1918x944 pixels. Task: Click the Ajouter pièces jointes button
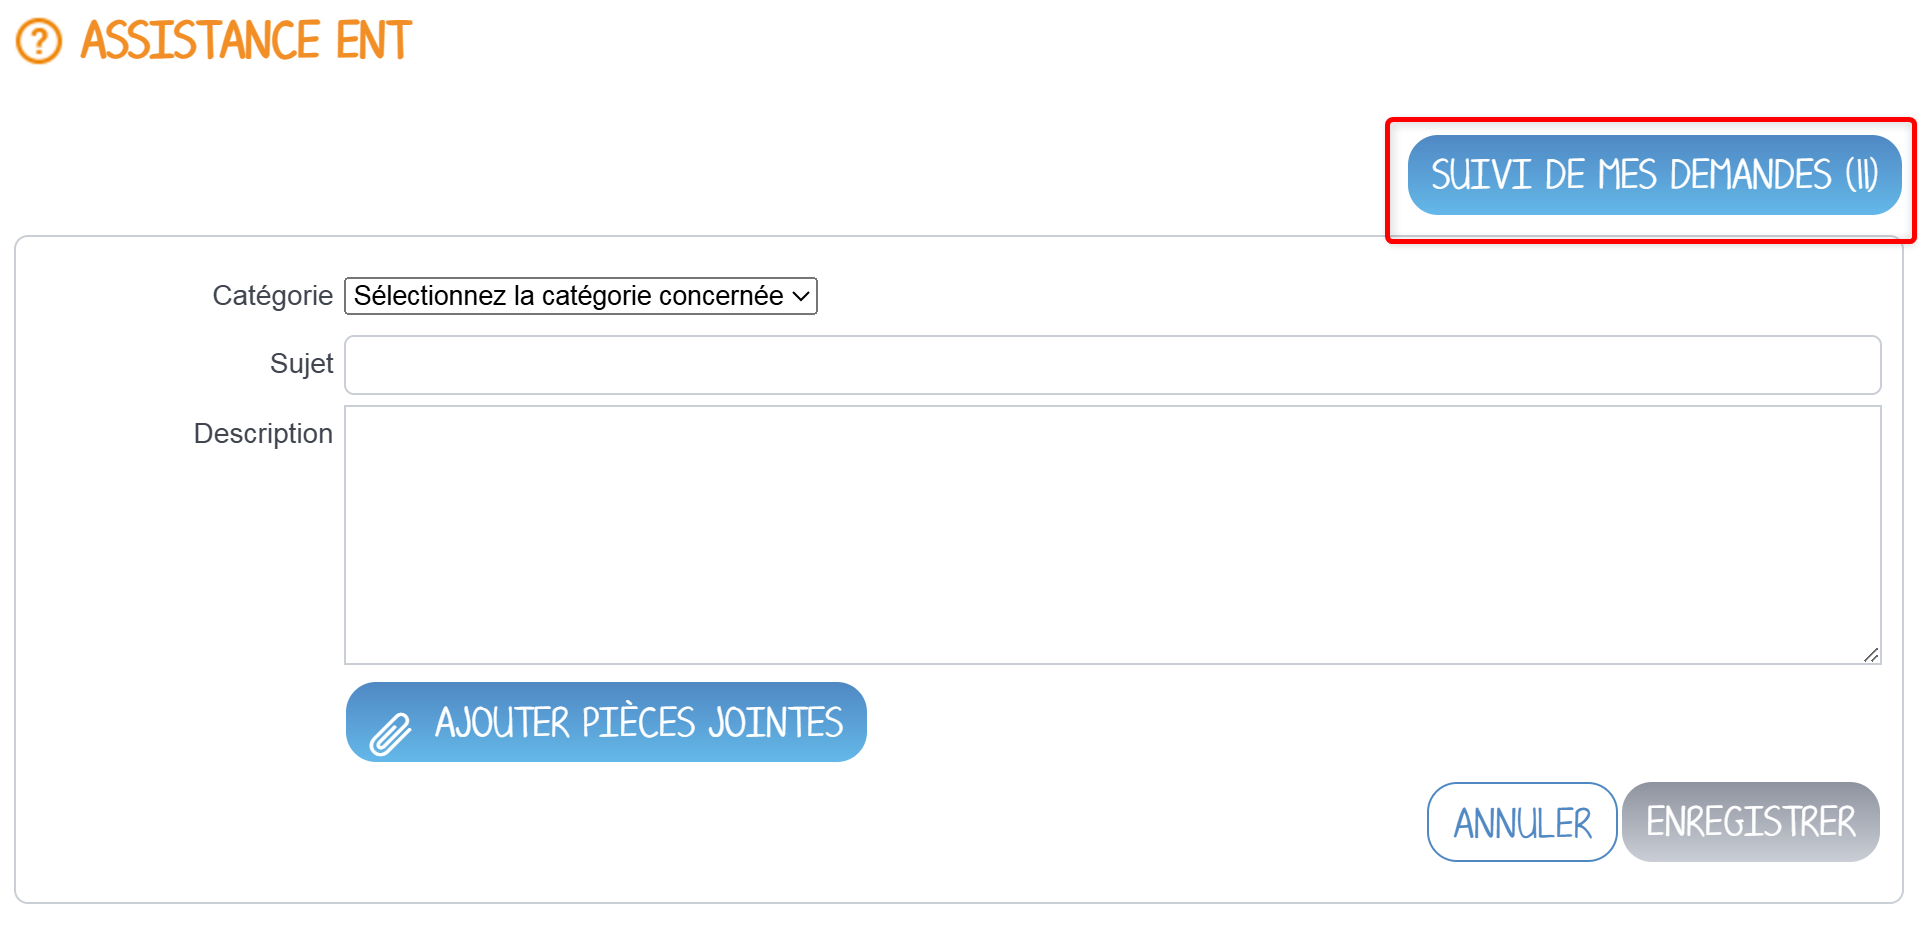click(x=605, y=722)
